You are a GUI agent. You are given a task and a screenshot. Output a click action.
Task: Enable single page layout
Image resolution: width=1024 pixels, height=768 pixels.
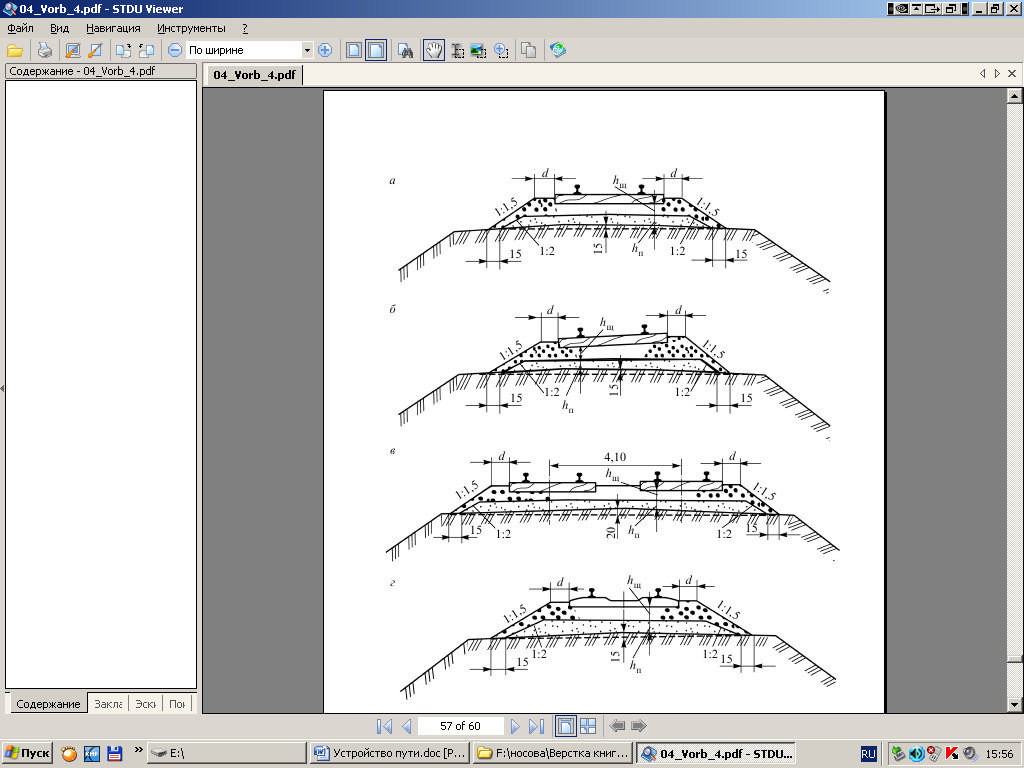(x=566, y=726)
